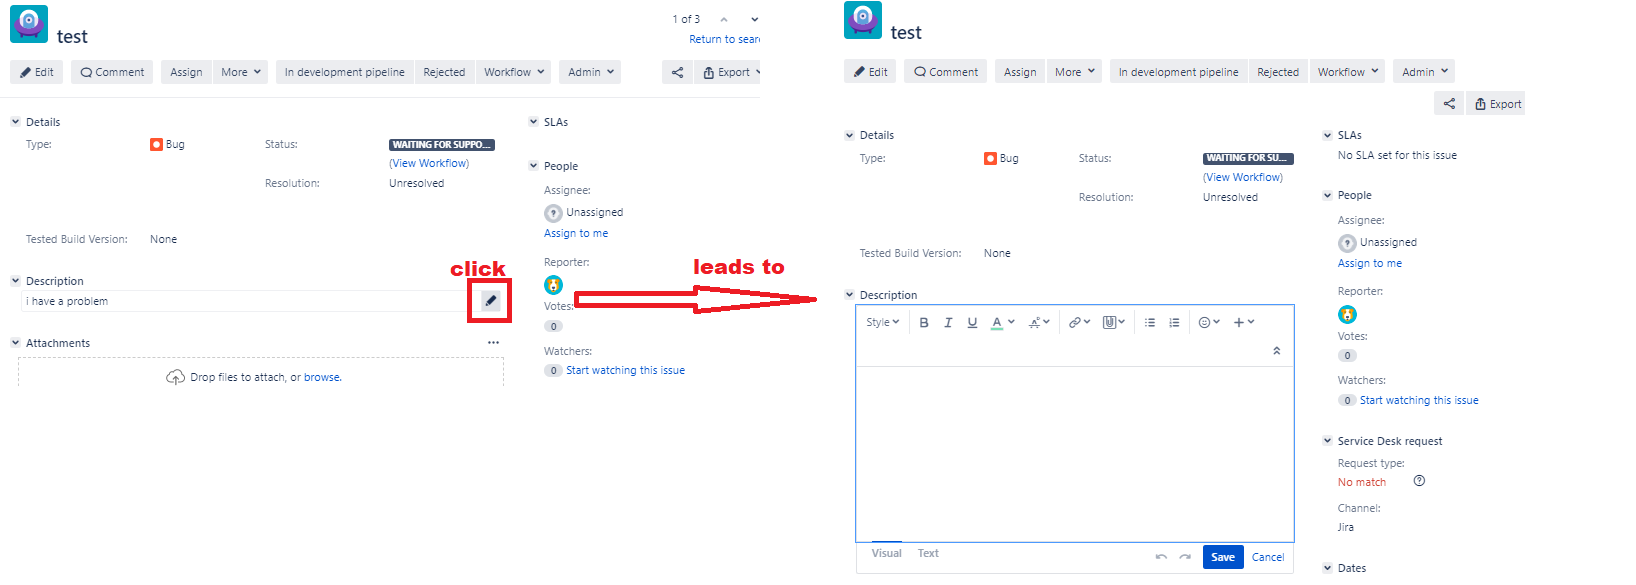Toggle Italic formatting in the editor toolbar
1636x585 pixels.
pyautogui.click(x=948, y=322)
